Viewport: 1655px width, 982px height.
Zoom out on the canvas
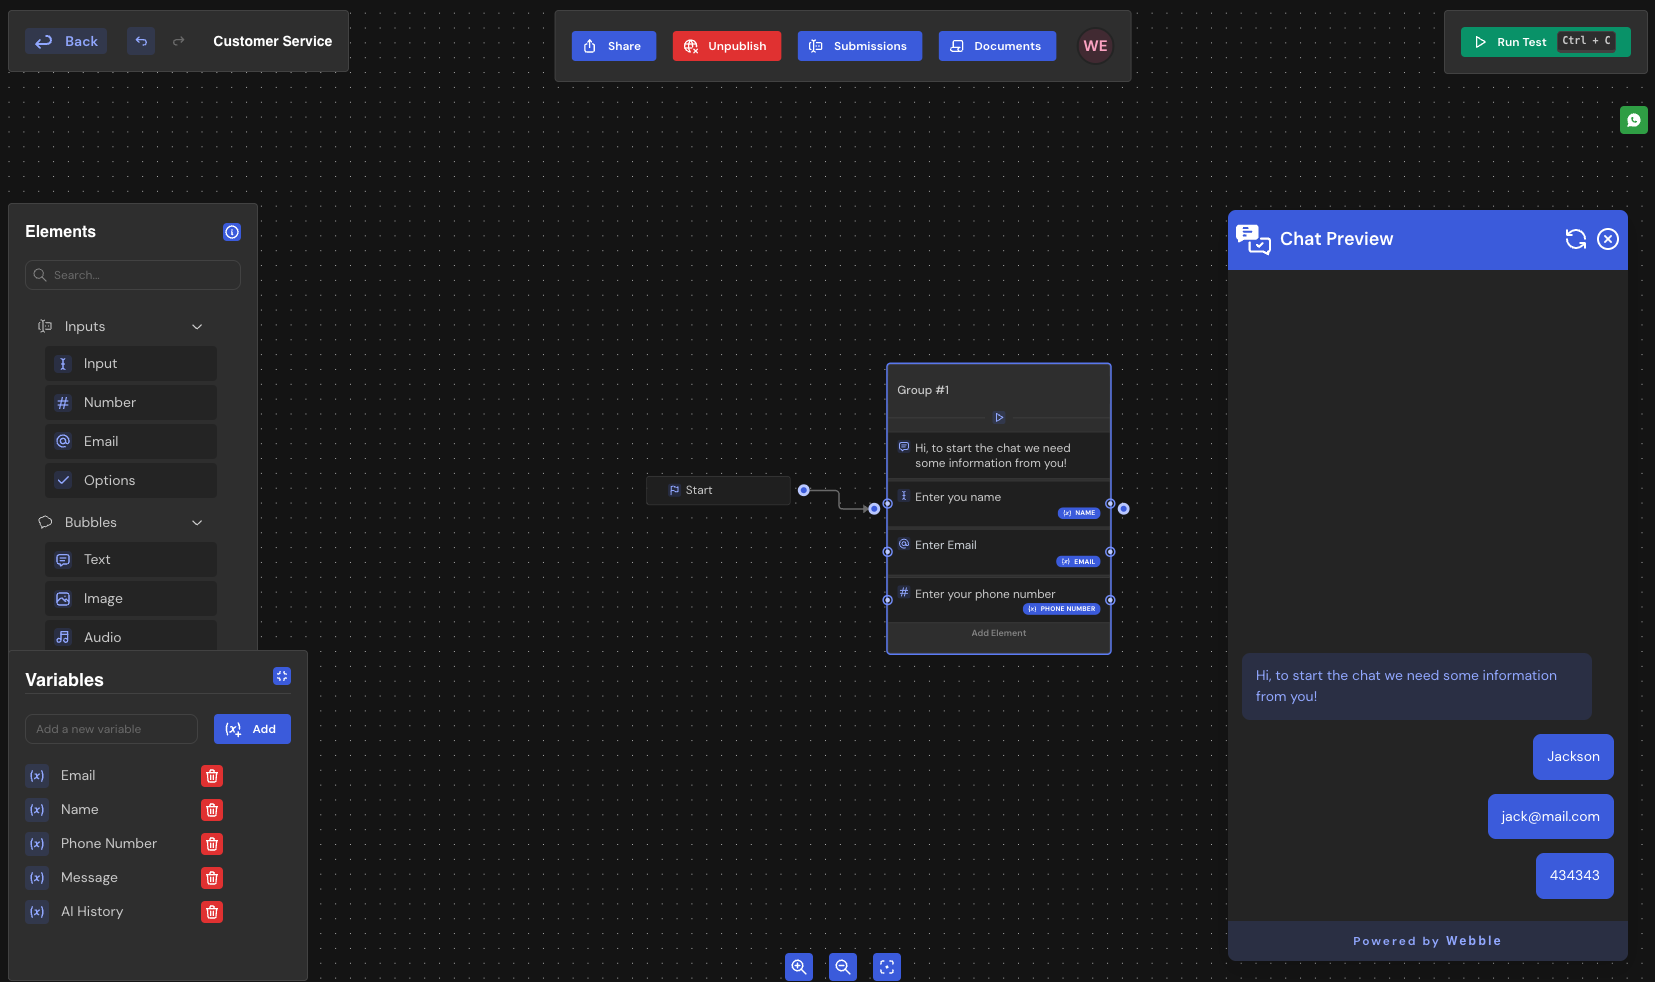843,967
